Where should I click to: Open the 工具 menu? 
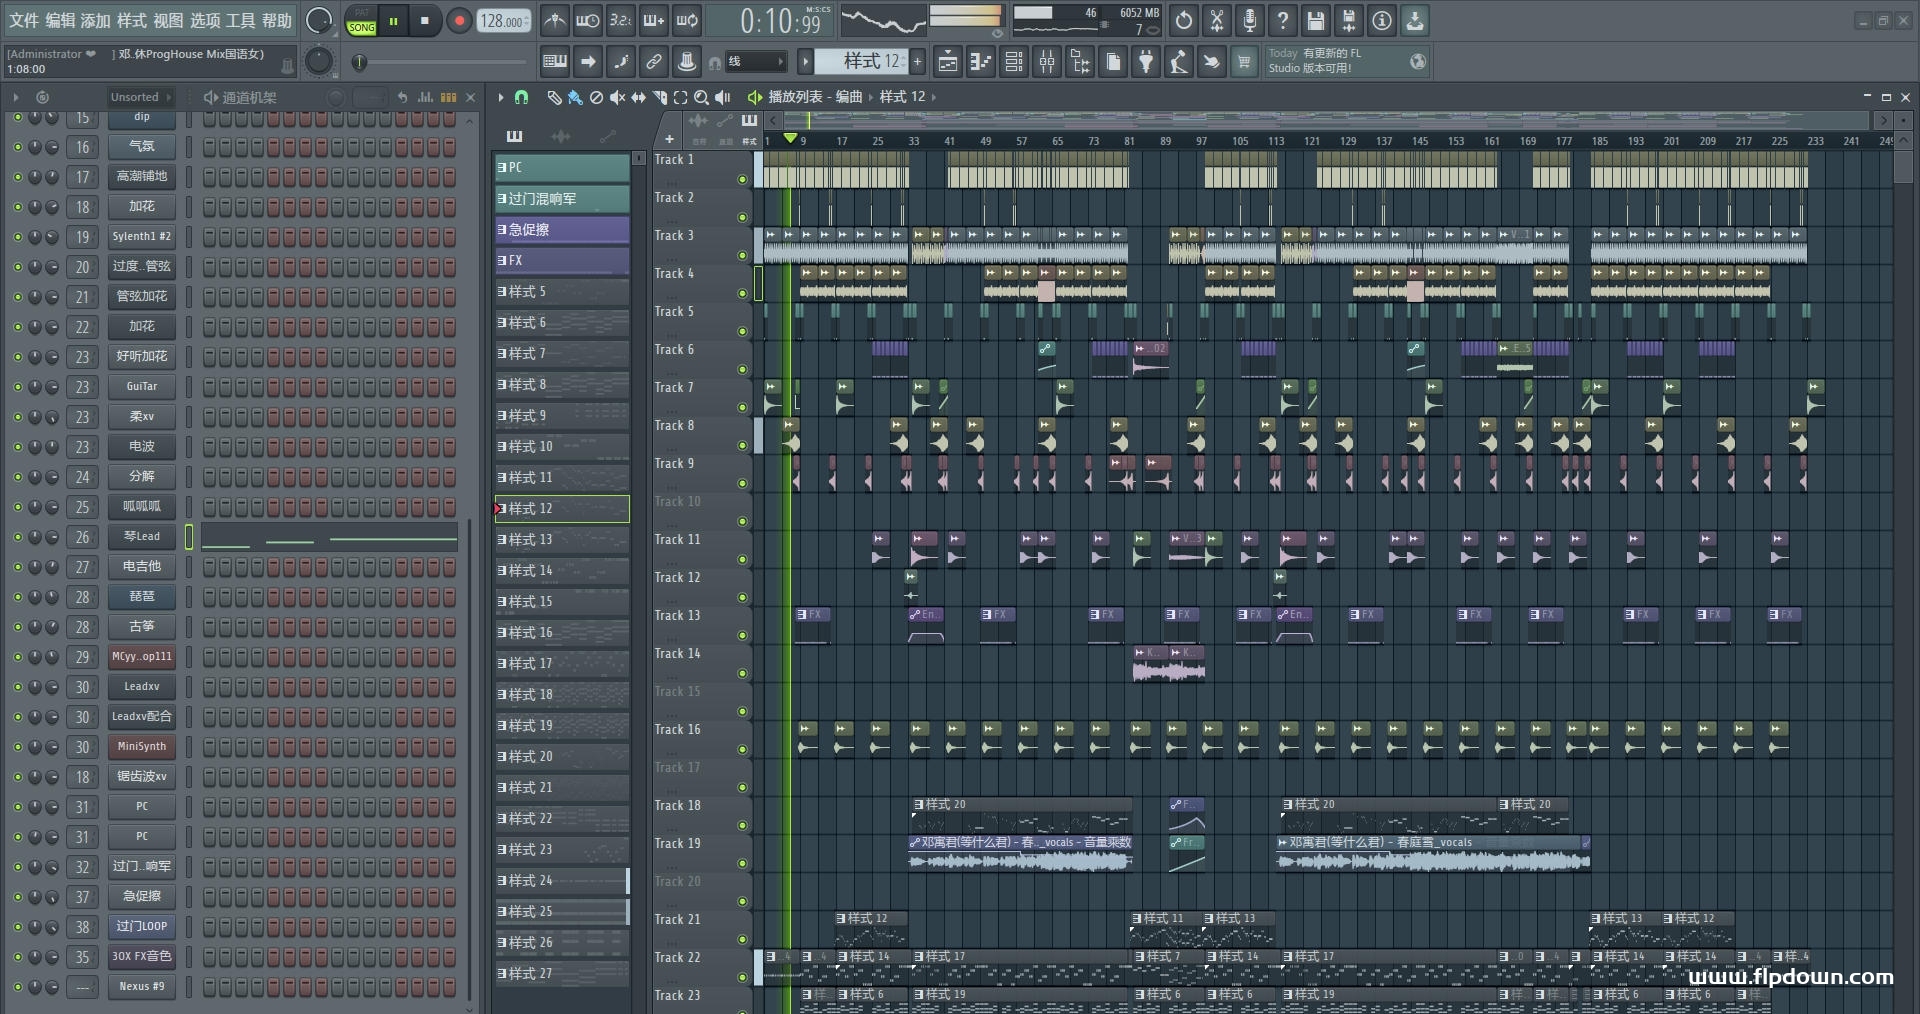[x=240, y=21]
